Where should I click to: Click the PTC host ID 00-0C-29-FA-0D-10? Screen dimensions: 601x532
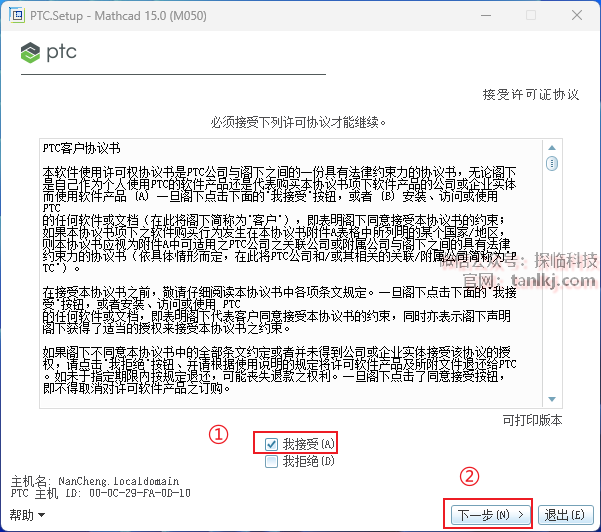[140, 493]
